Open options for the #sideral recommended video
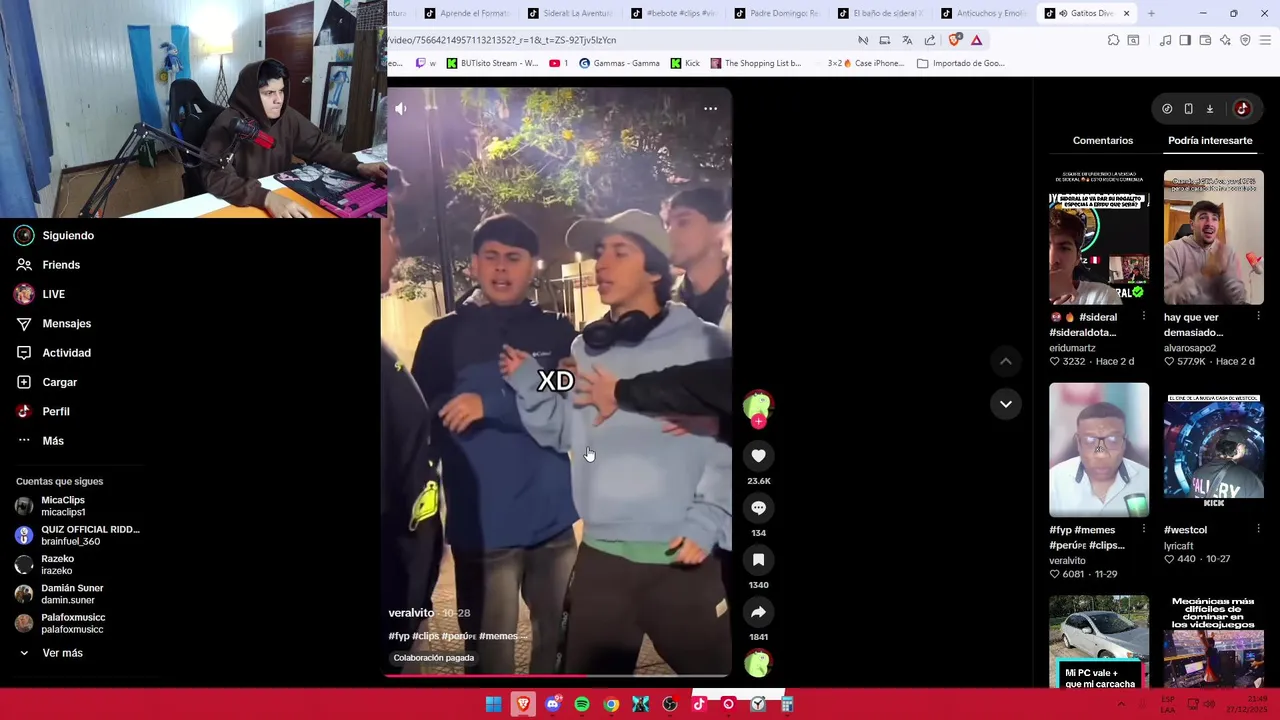Image resolution: width=1280 pixels, height=720 pixels. (x=1144, y=317)
